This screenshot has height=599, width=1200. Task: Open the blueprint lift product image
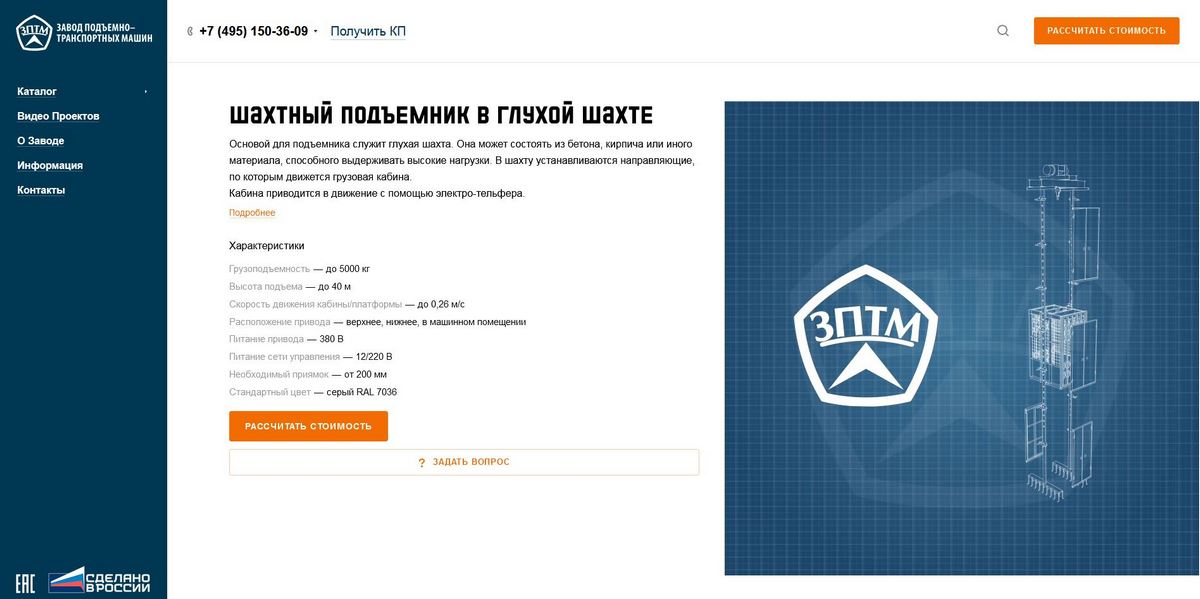[961, 338]
